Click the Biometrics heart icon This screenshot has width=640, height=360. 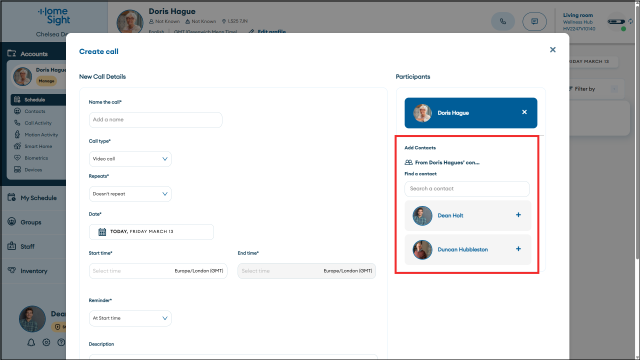pos(17,158)
